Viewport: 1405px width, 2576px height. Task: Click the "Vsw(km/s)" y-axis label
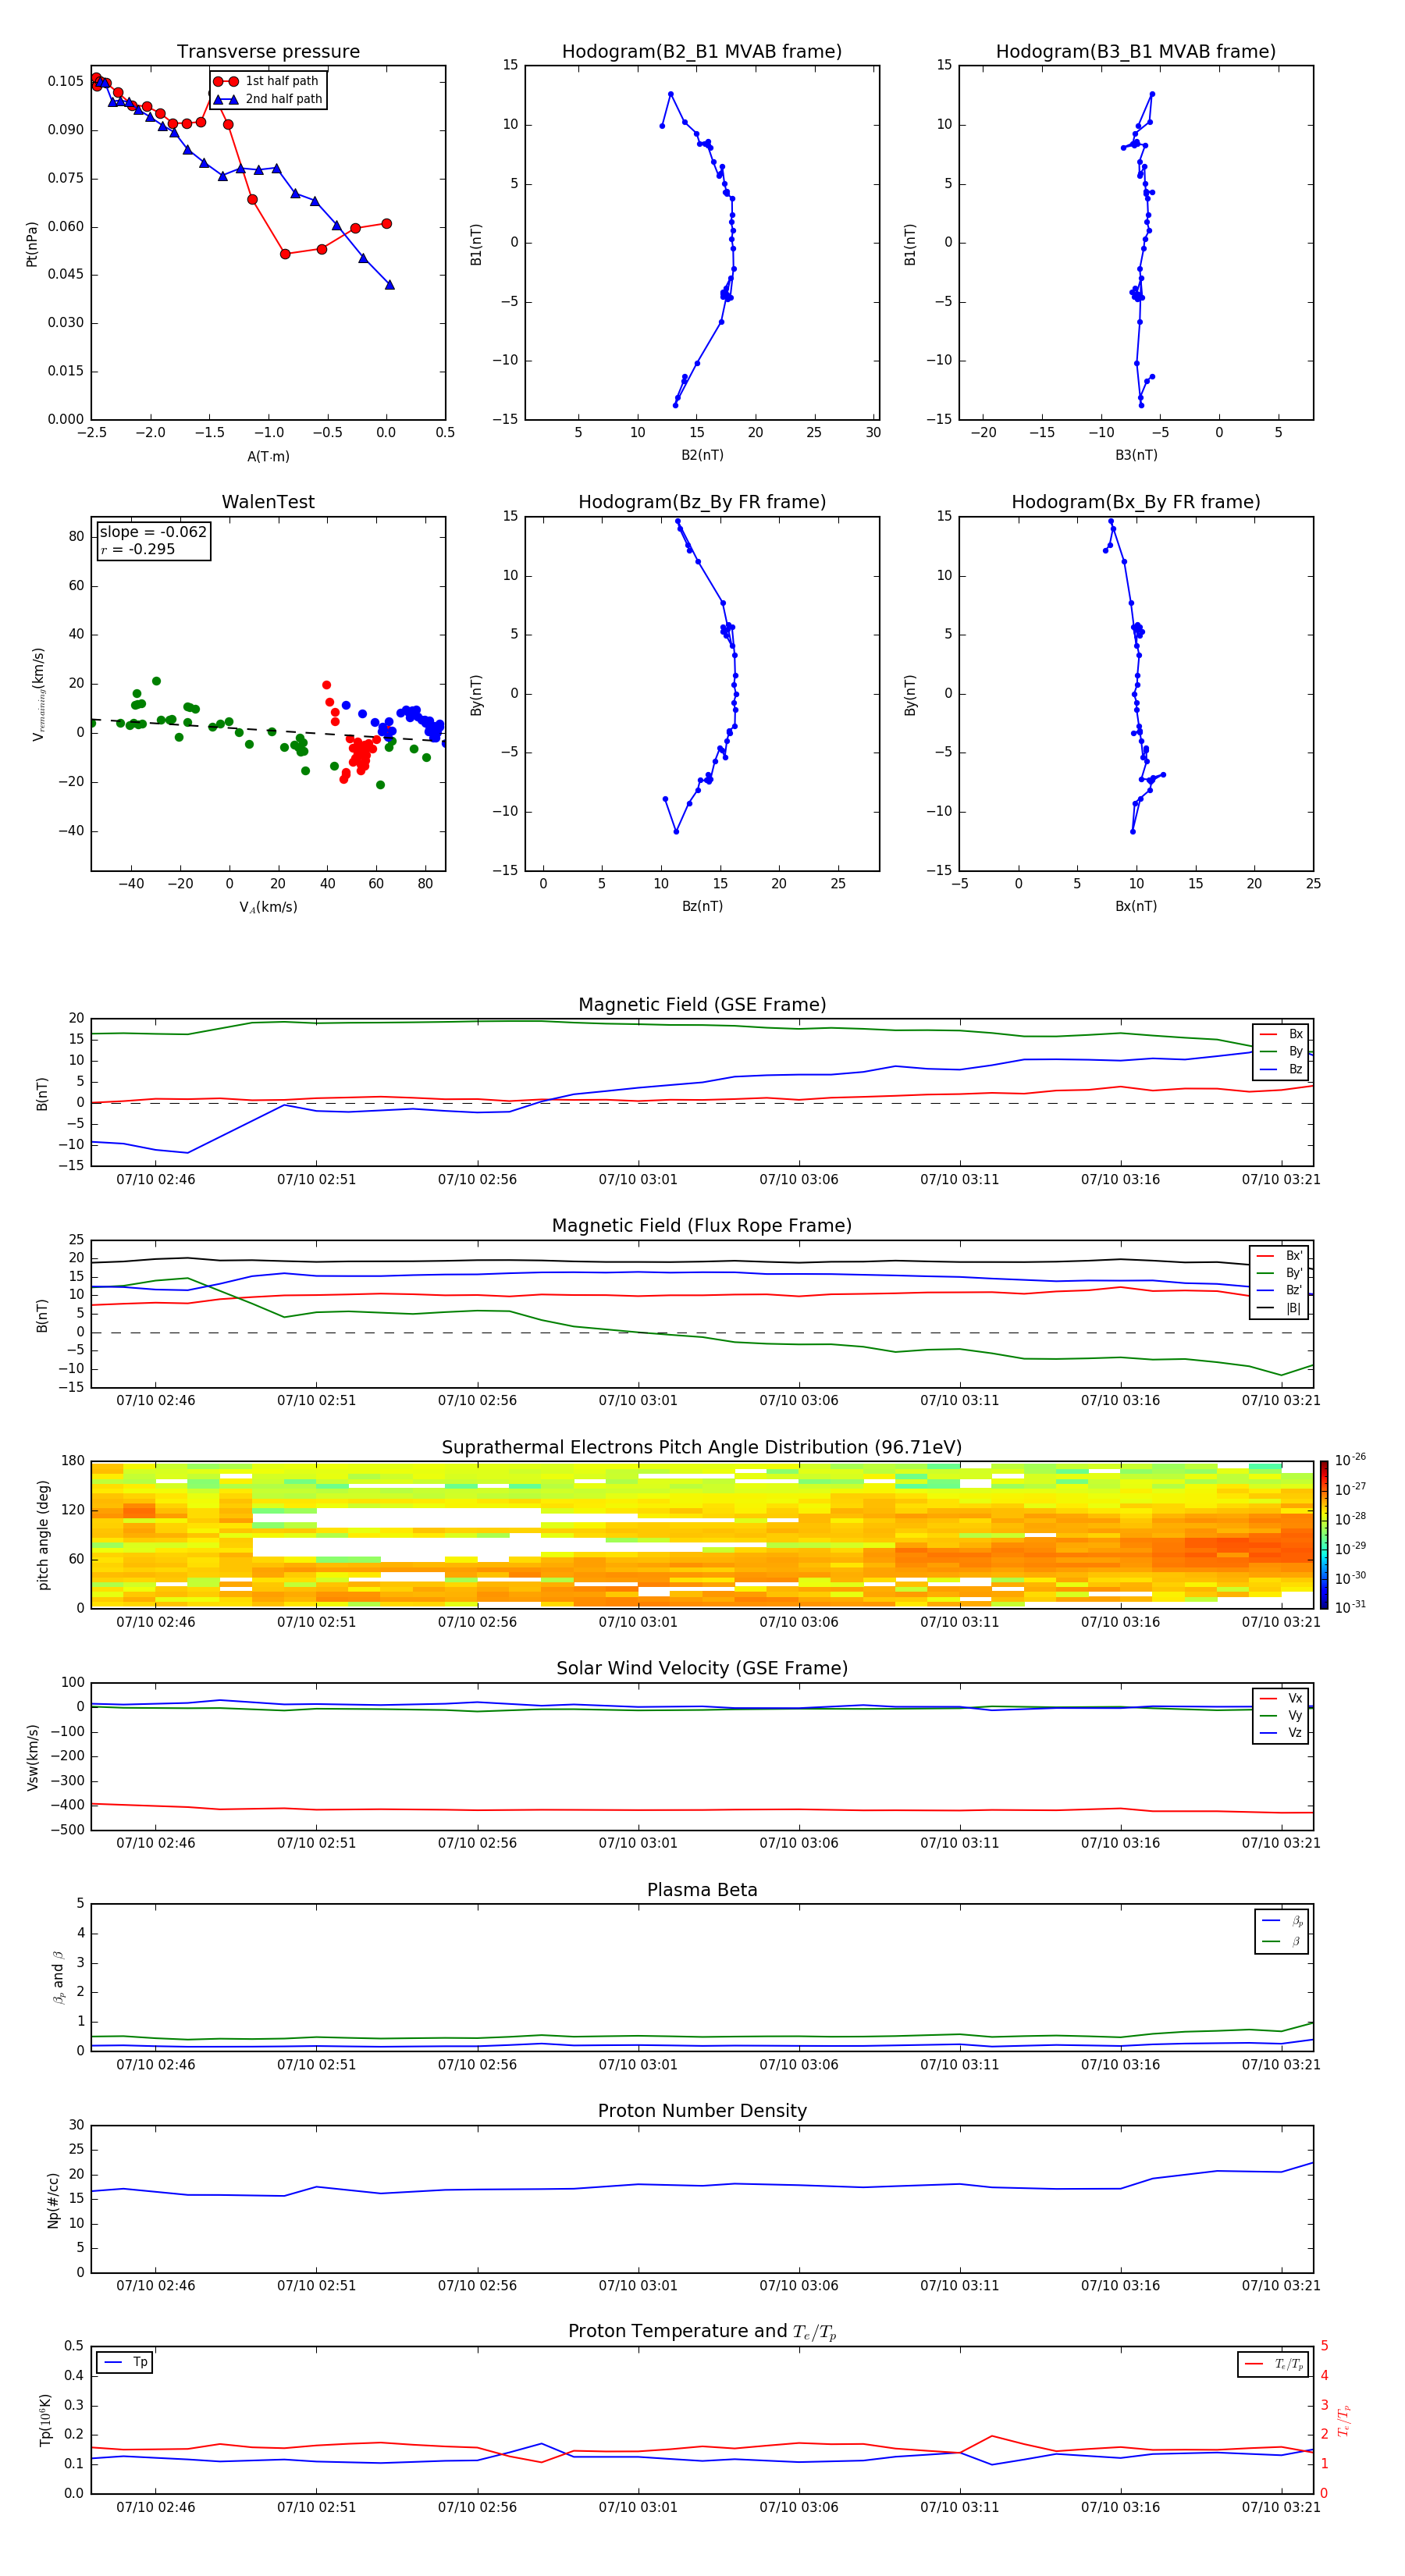[32, 1757]
